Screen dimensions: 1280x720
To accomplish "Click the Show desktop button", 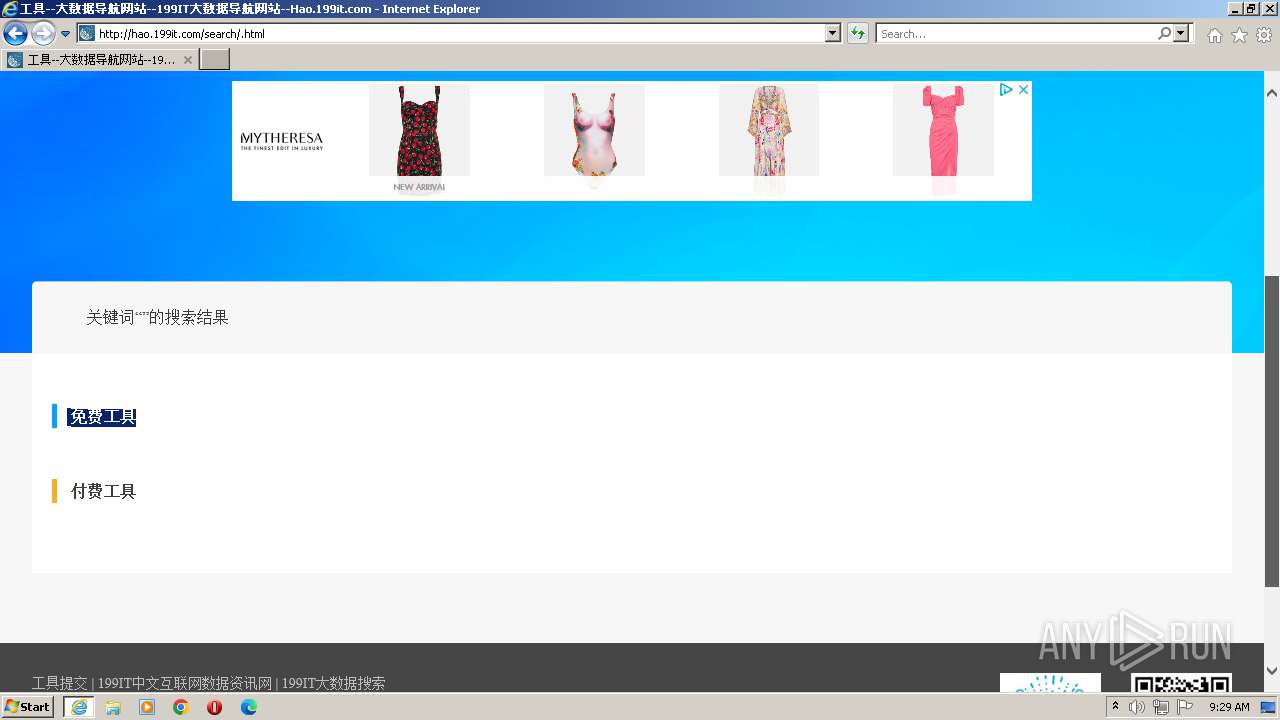I will tap(1269, 707).
